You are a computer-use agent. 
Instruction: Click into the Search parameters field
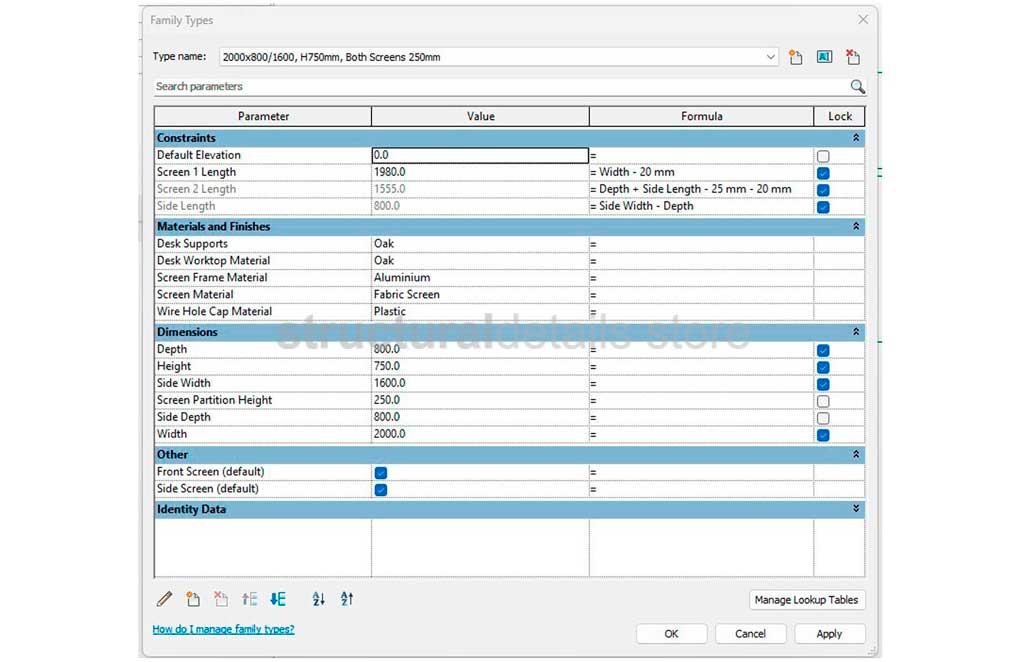[500, 87]
